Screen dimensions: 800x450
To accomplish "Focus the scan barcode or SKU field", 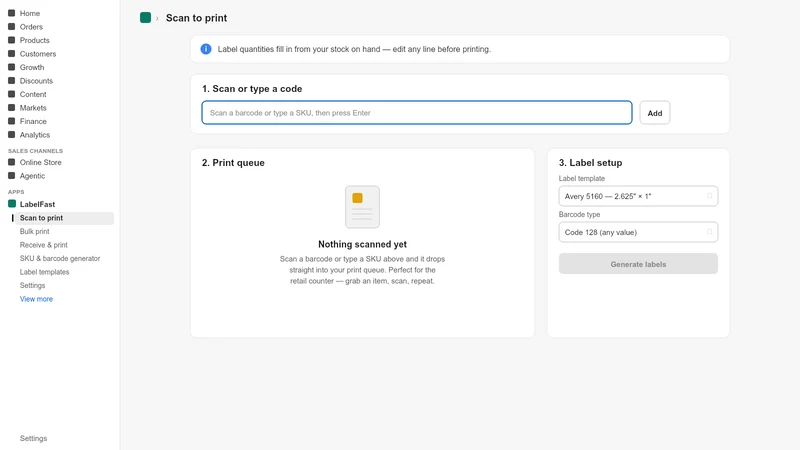I will click(x=417, y=113).
